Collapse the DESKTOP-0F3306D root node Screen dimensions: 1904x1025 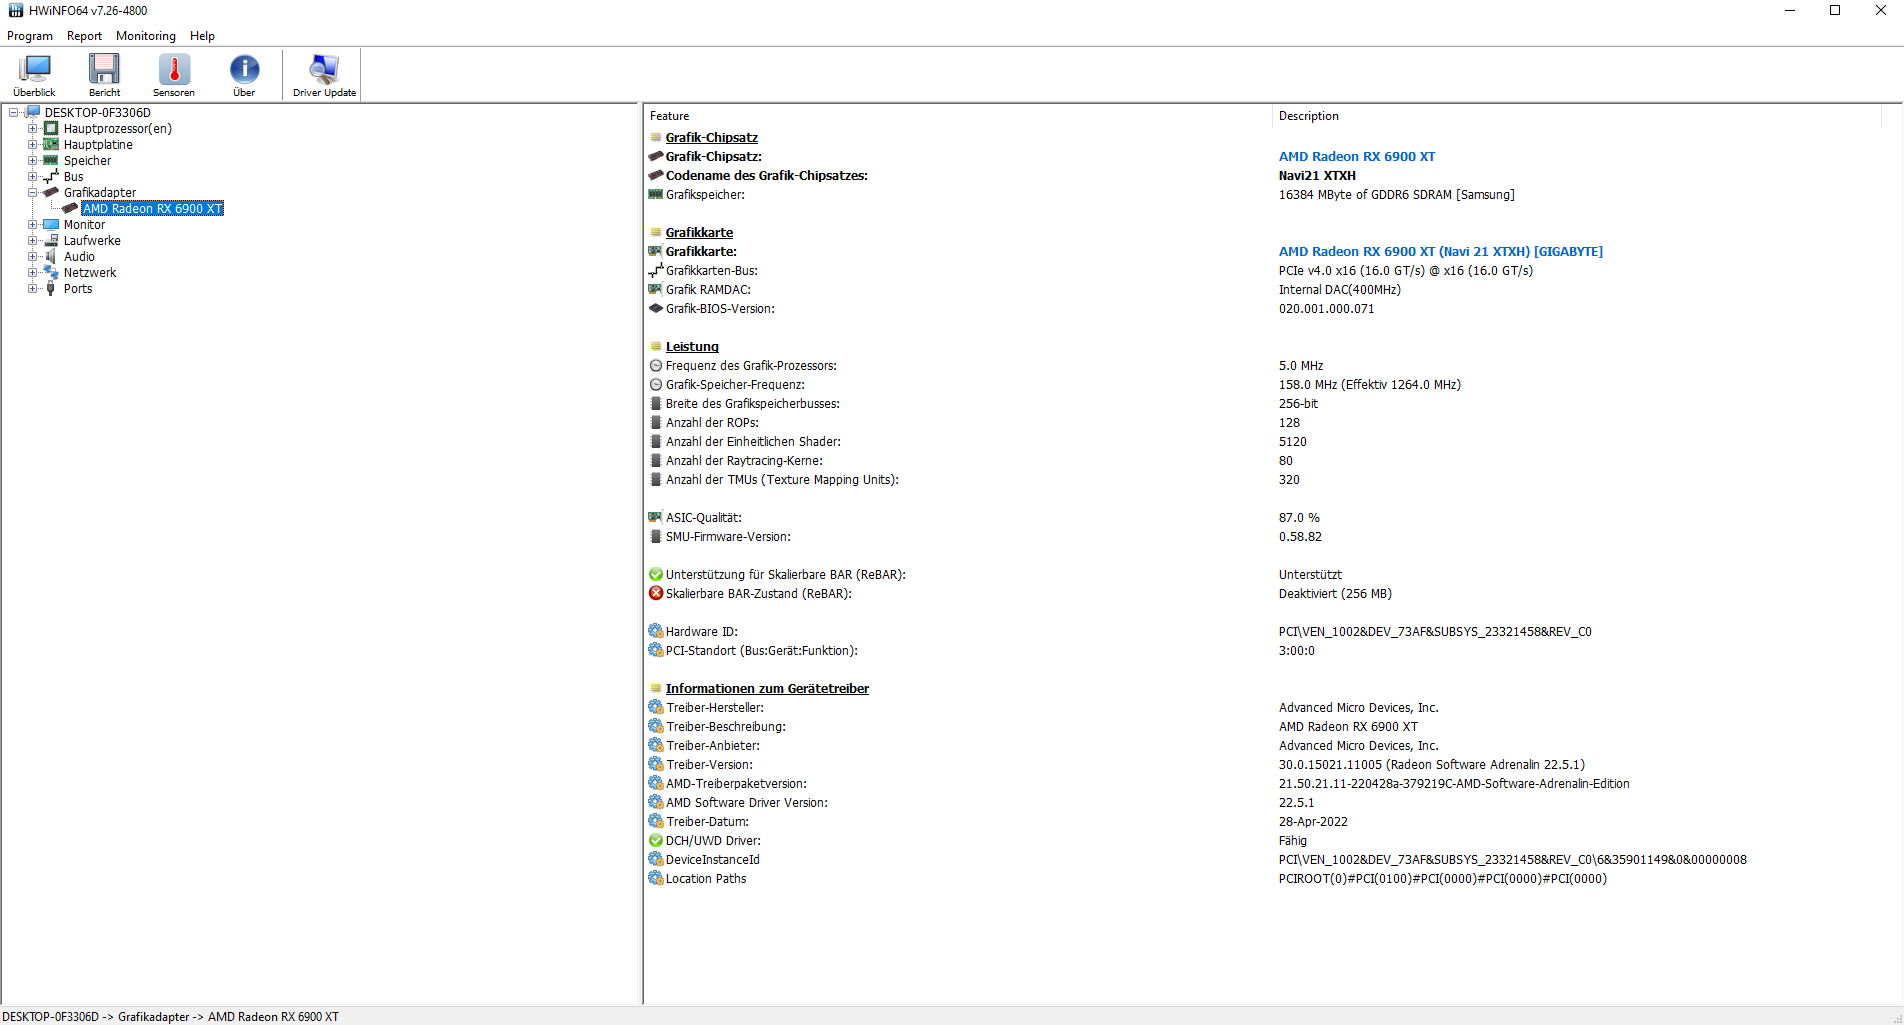pyautogui.click(x=14, y=112)
